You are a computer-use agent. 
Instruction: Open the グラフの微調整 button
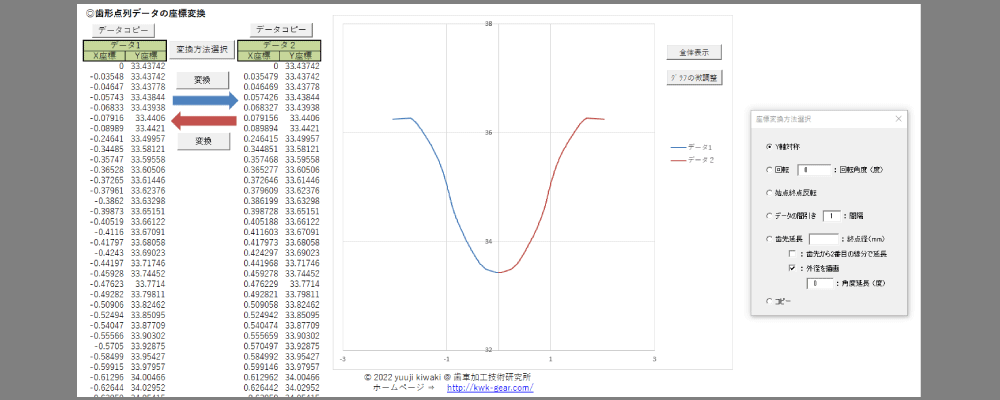point(694,77)
